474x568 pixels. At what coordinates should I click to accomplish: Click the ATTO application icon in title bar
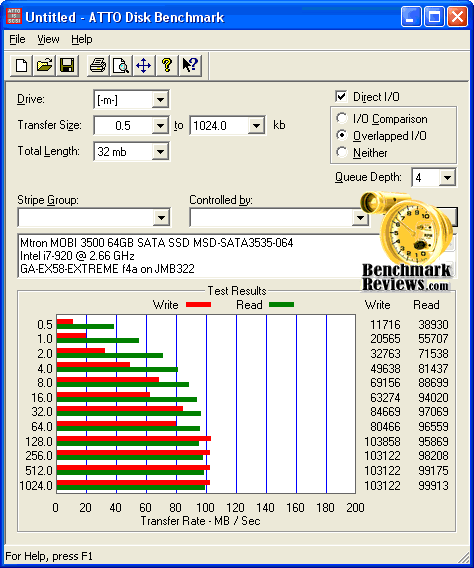pos(14,17)
